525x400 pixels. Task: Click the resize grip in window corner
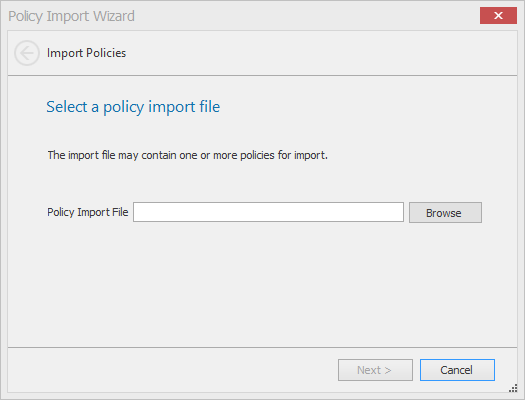tap(513, 388)
